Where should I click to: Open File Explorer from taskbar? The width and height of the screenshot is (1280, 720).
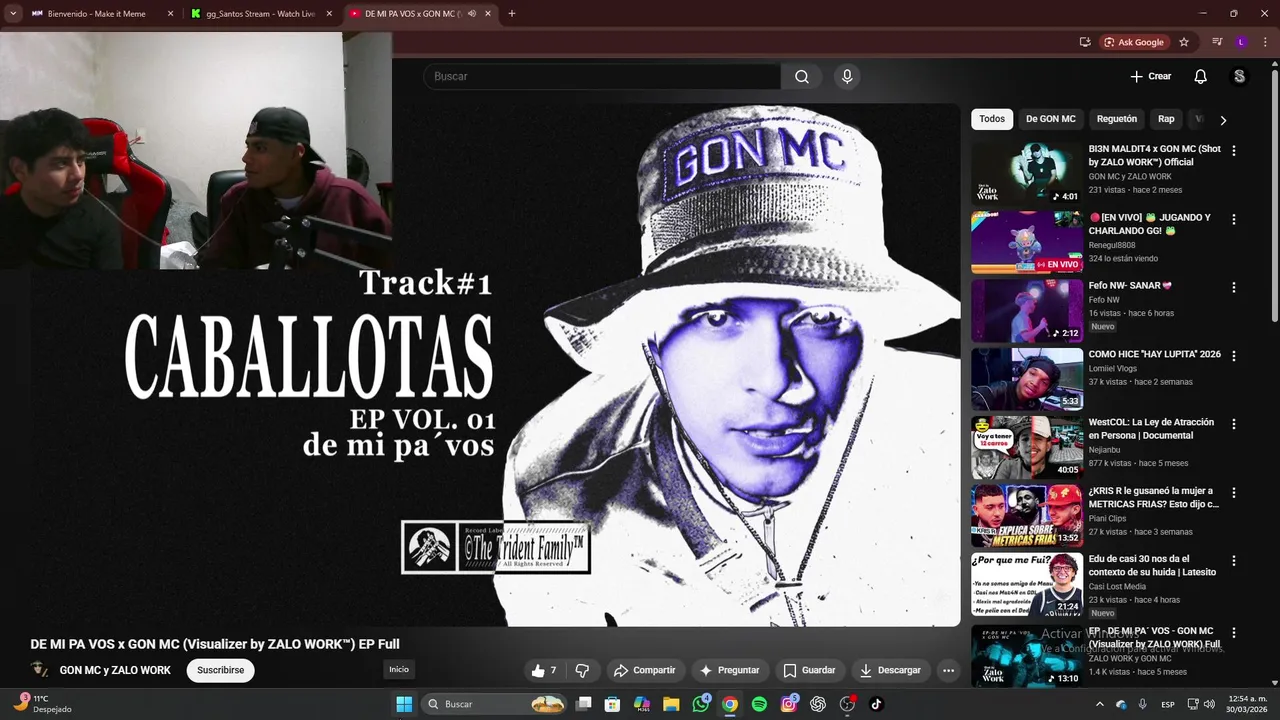671,704
